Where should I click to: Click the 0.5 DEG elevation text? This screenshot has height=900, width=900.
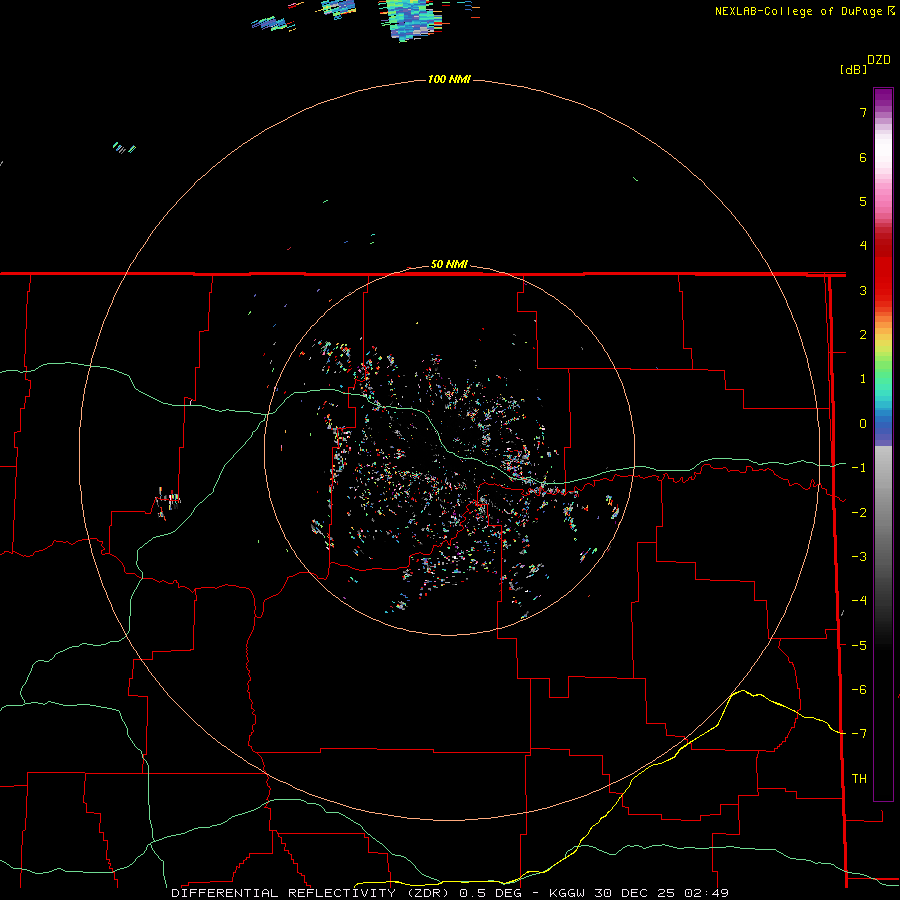490,893
